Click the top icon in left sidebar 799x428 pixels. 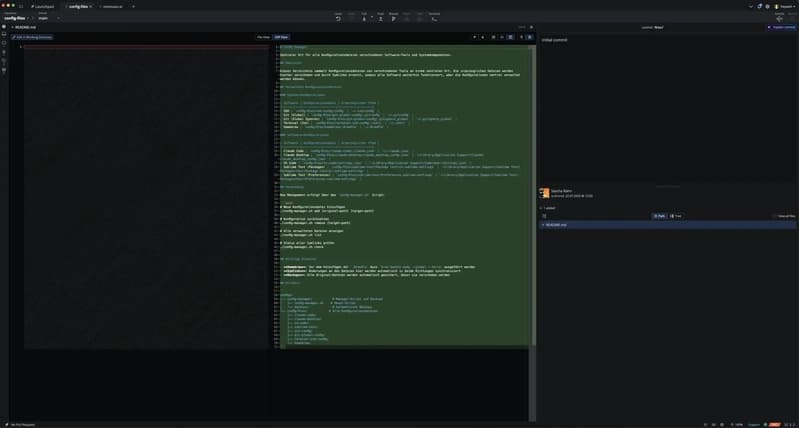pyautogui.click(x=4, y=26)
